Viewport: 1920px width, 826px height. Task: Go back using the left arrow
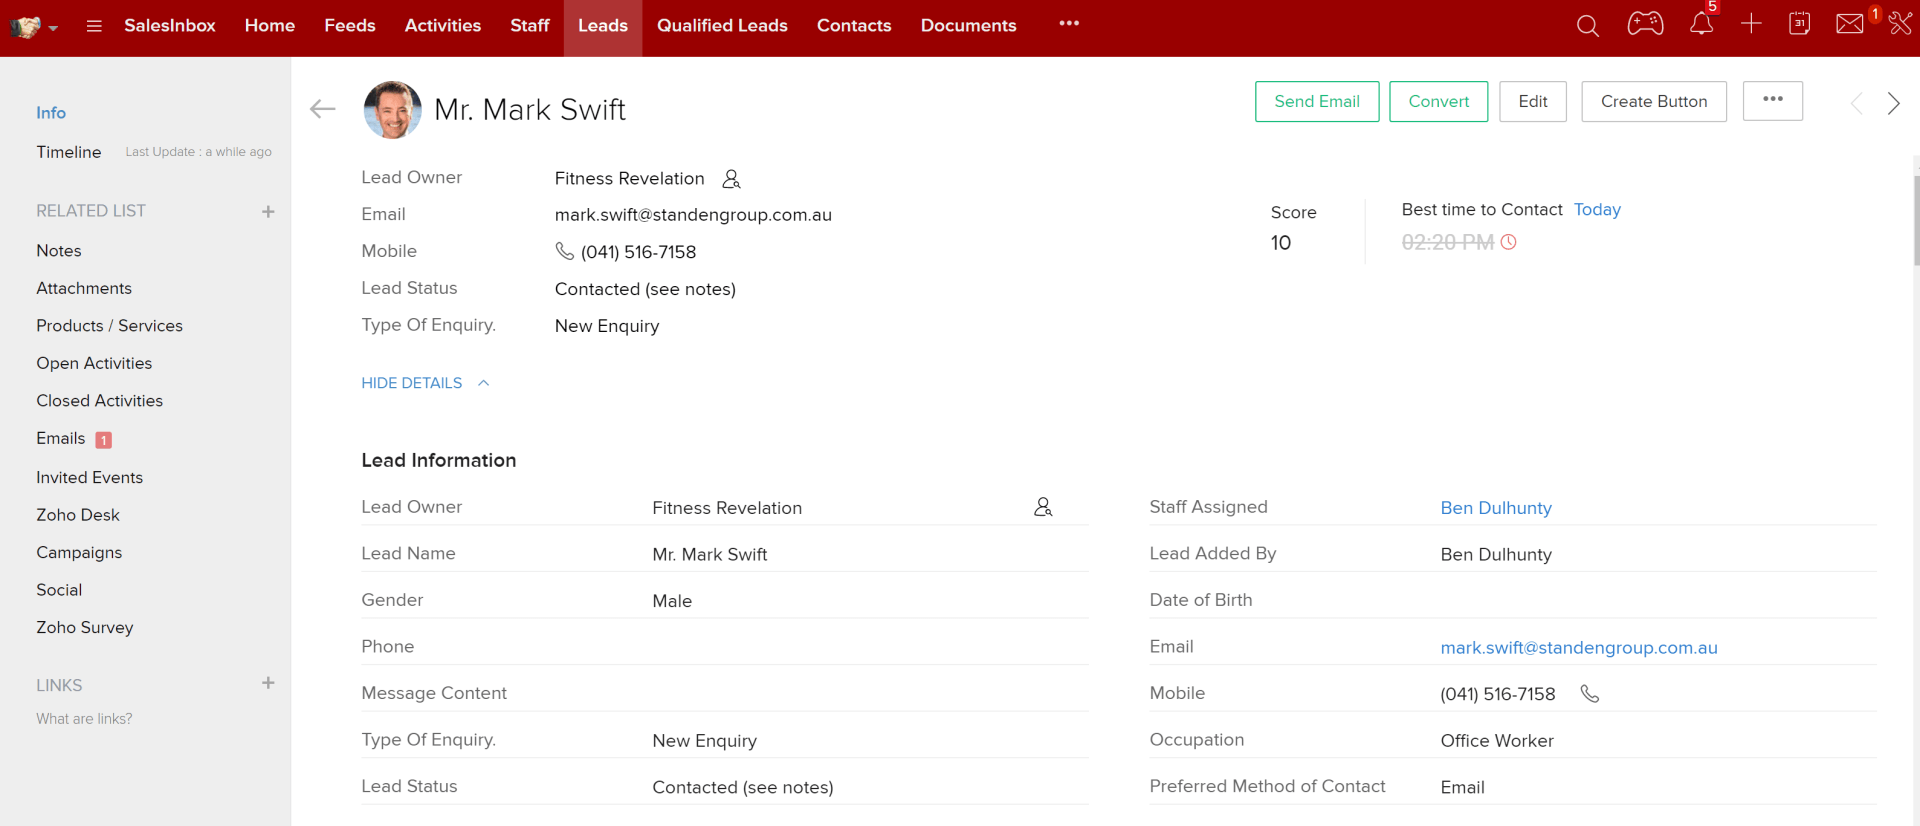(x=322, y=109)
